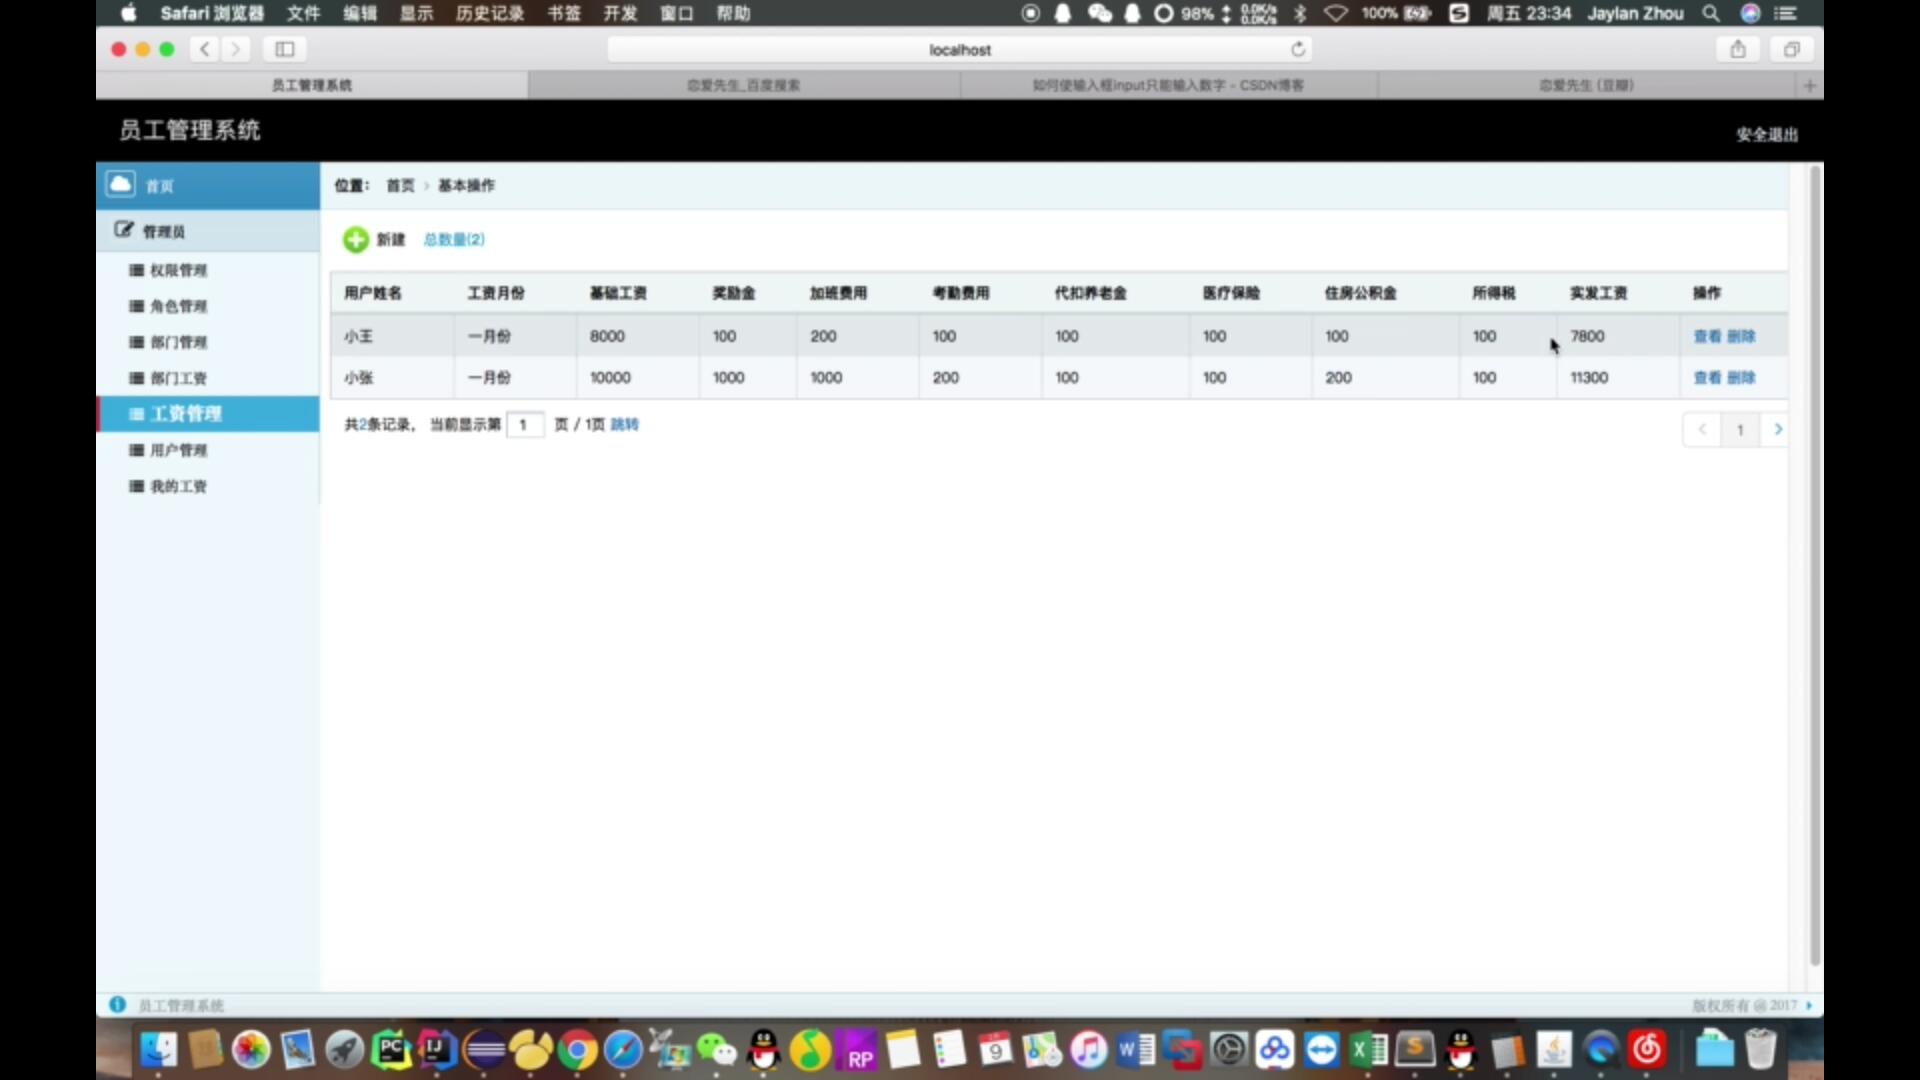1920x1080 pixels.
Task: Open the 书签 menu
Action: [x=564, y=13]
